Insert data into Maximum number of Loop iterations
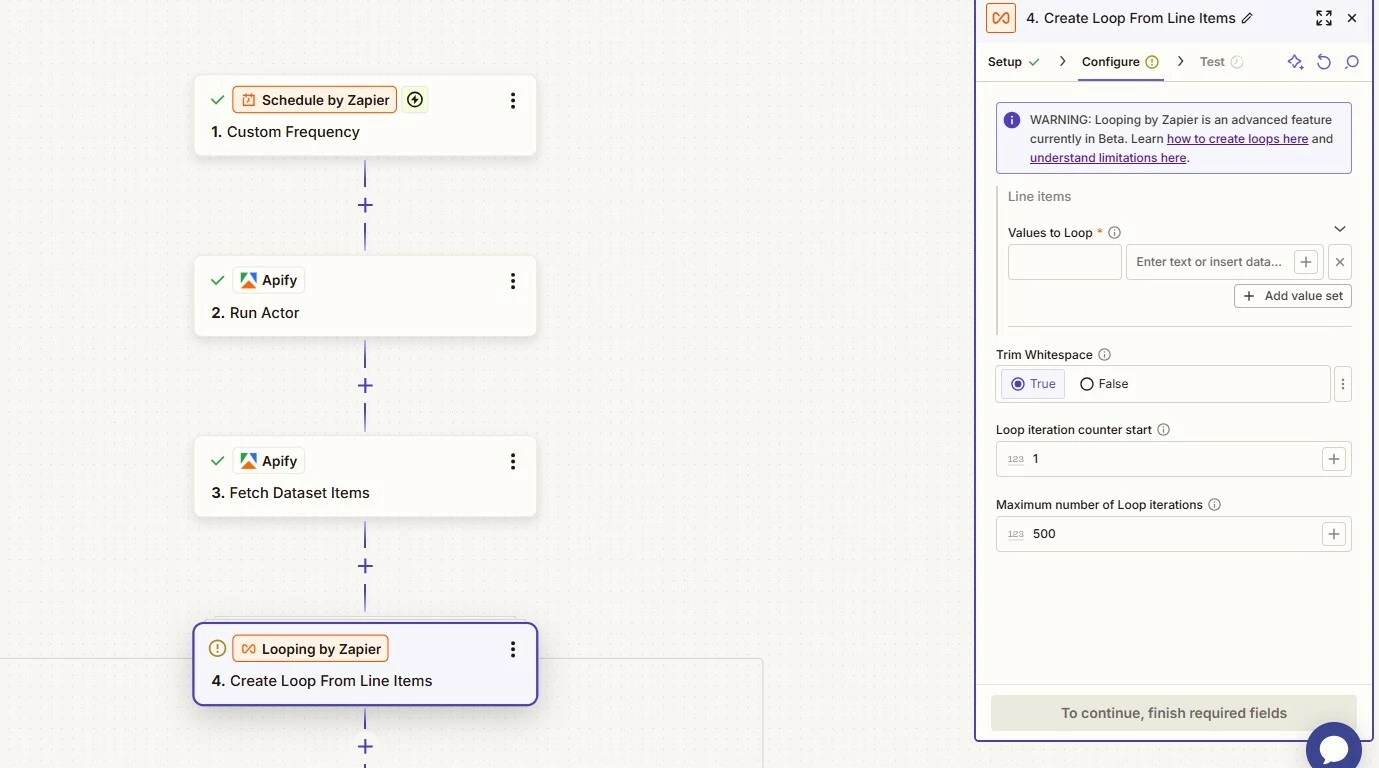 tap(1334, 534)
